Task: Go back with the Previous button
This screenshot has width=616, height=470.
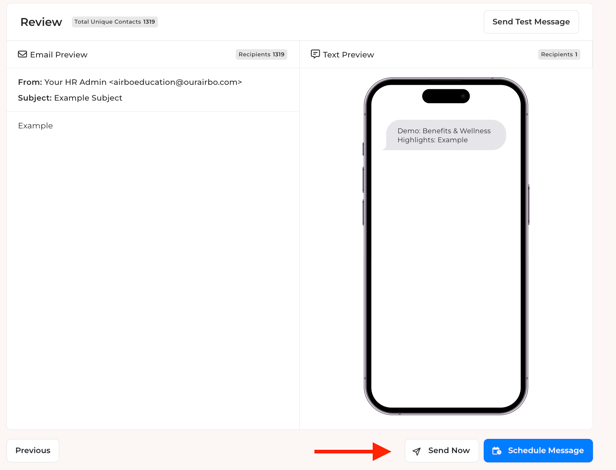Action: (x=33, y=450)
